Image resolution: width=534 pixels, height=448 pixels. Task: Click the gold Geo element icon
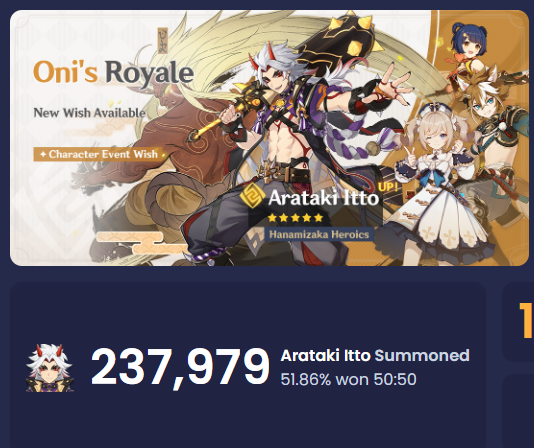(252, 196)
